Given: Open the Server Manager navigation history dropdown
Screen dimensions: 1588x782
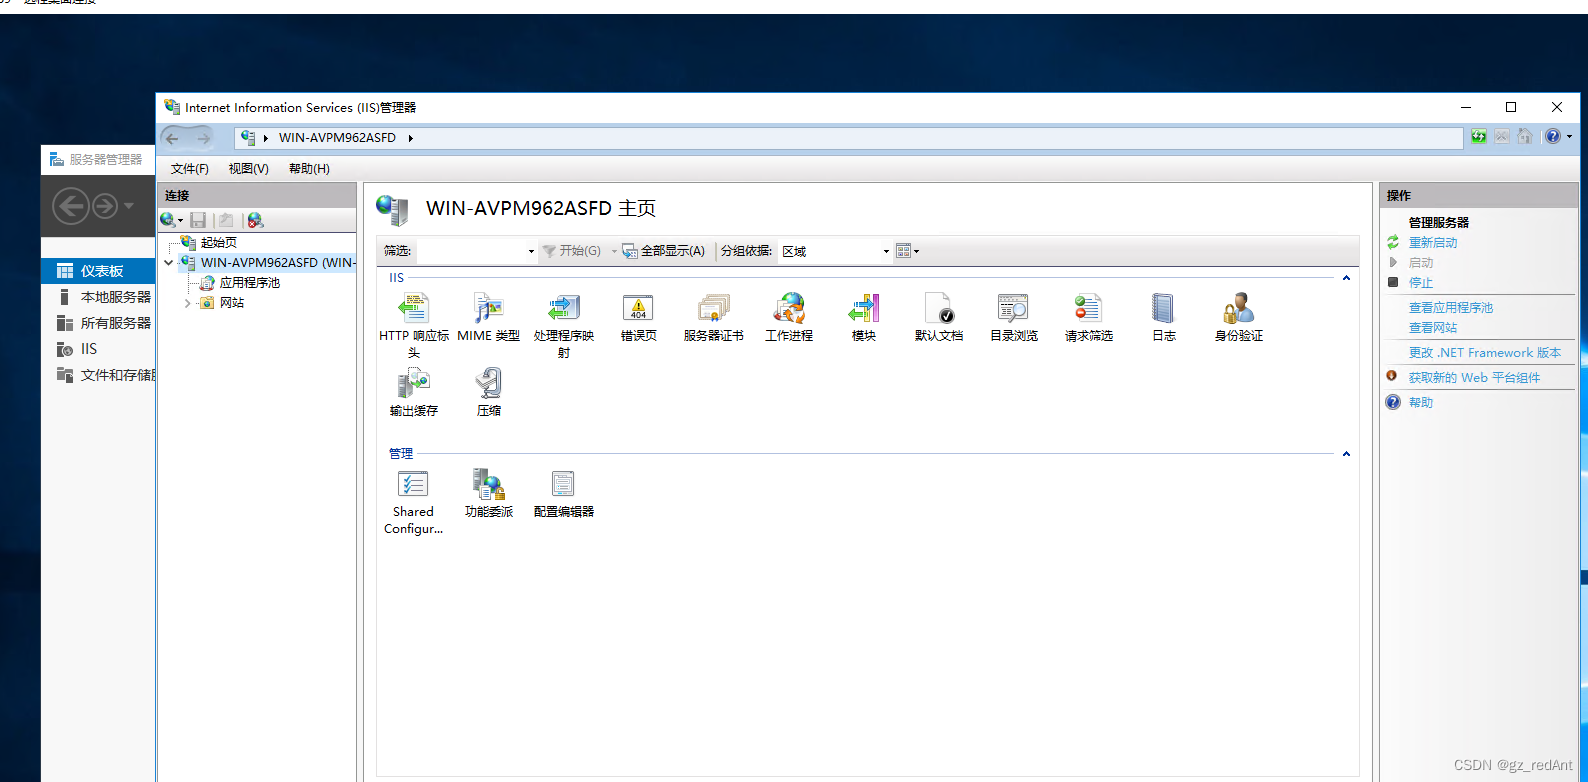Looking at the screenshot, I should tap(129, 206).
